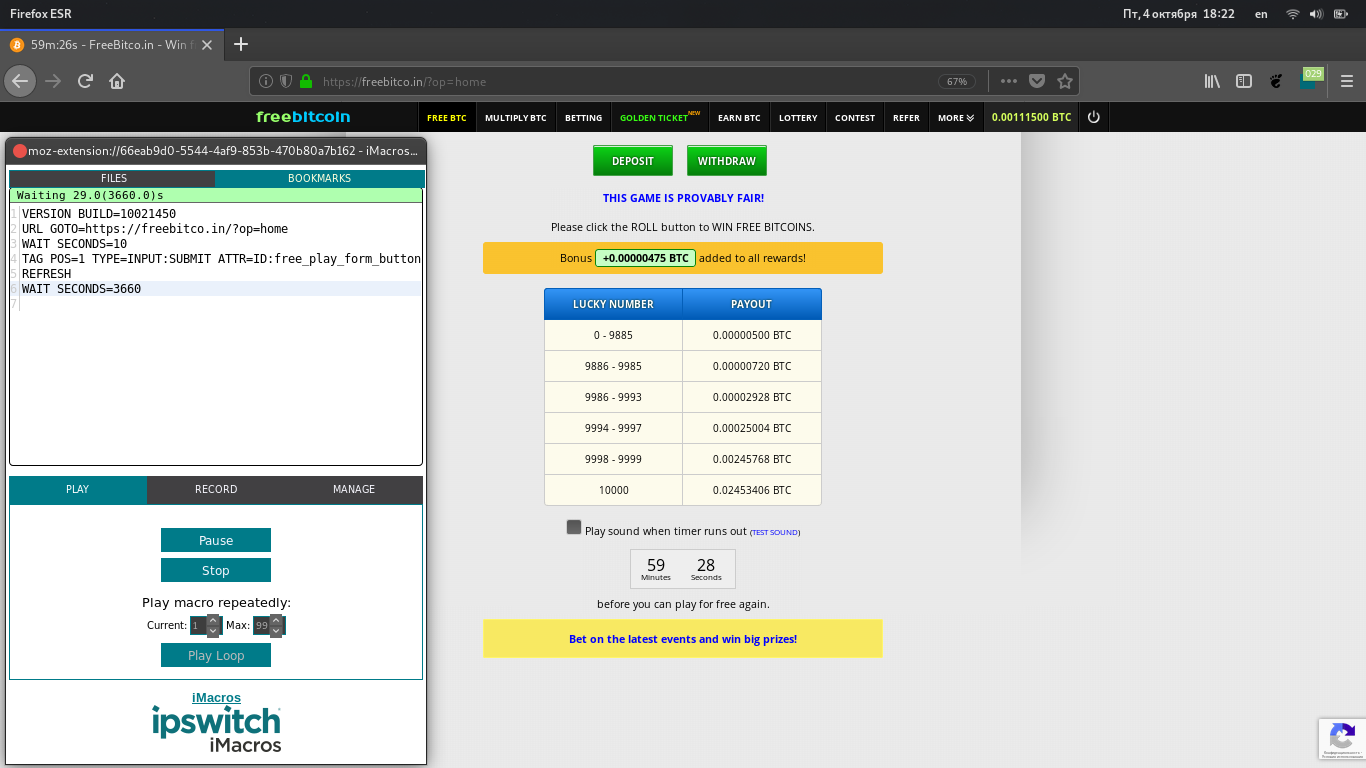Click the Firefox reload page icon
1366x768 pixels.
(x=86, y=81)
